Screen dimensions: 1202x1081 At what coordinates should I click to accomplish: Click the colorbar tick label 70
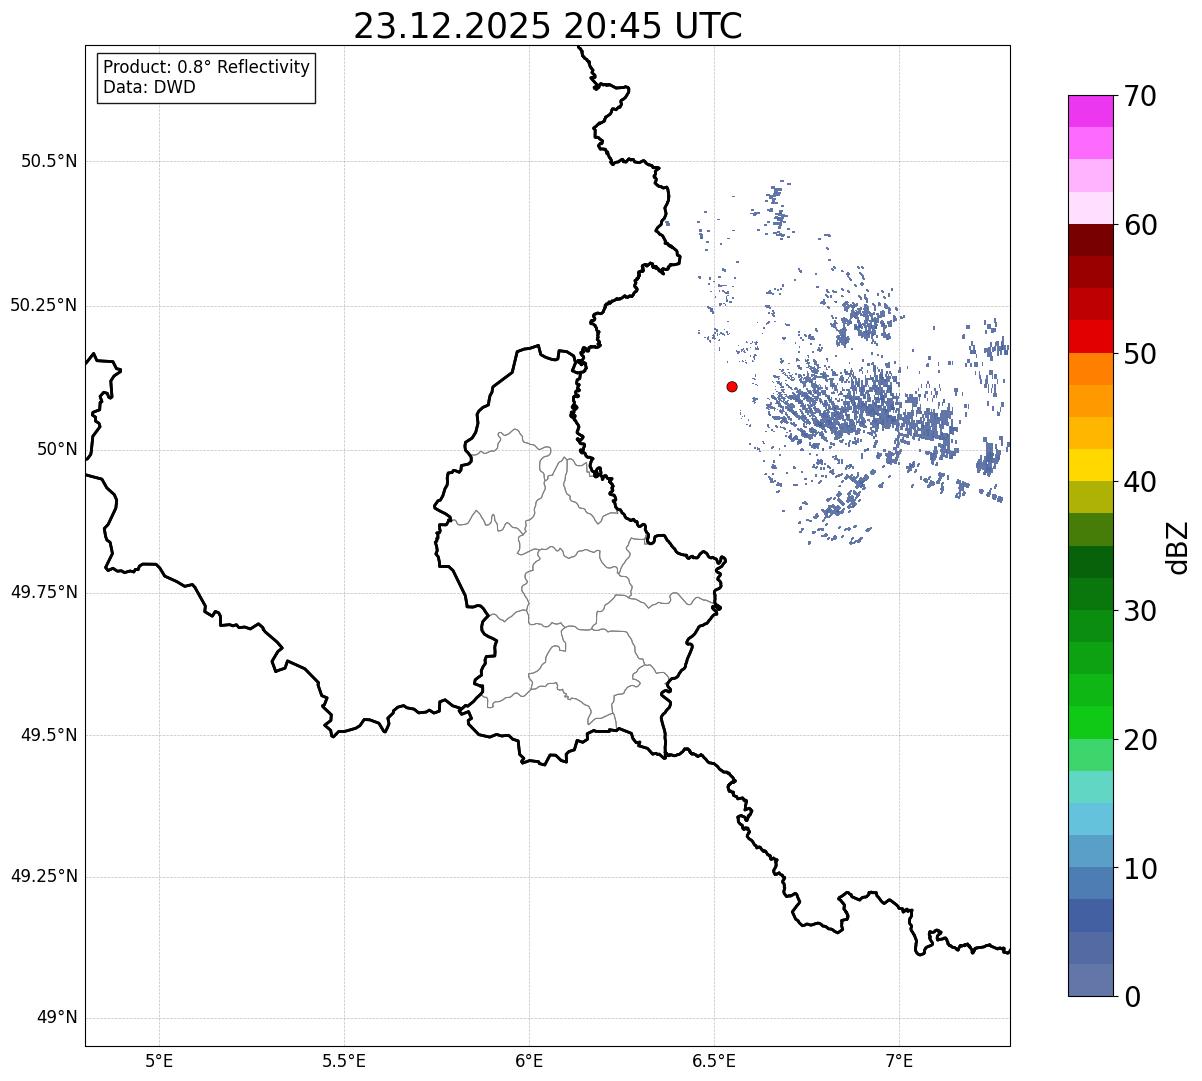(x=1141, y=96)
